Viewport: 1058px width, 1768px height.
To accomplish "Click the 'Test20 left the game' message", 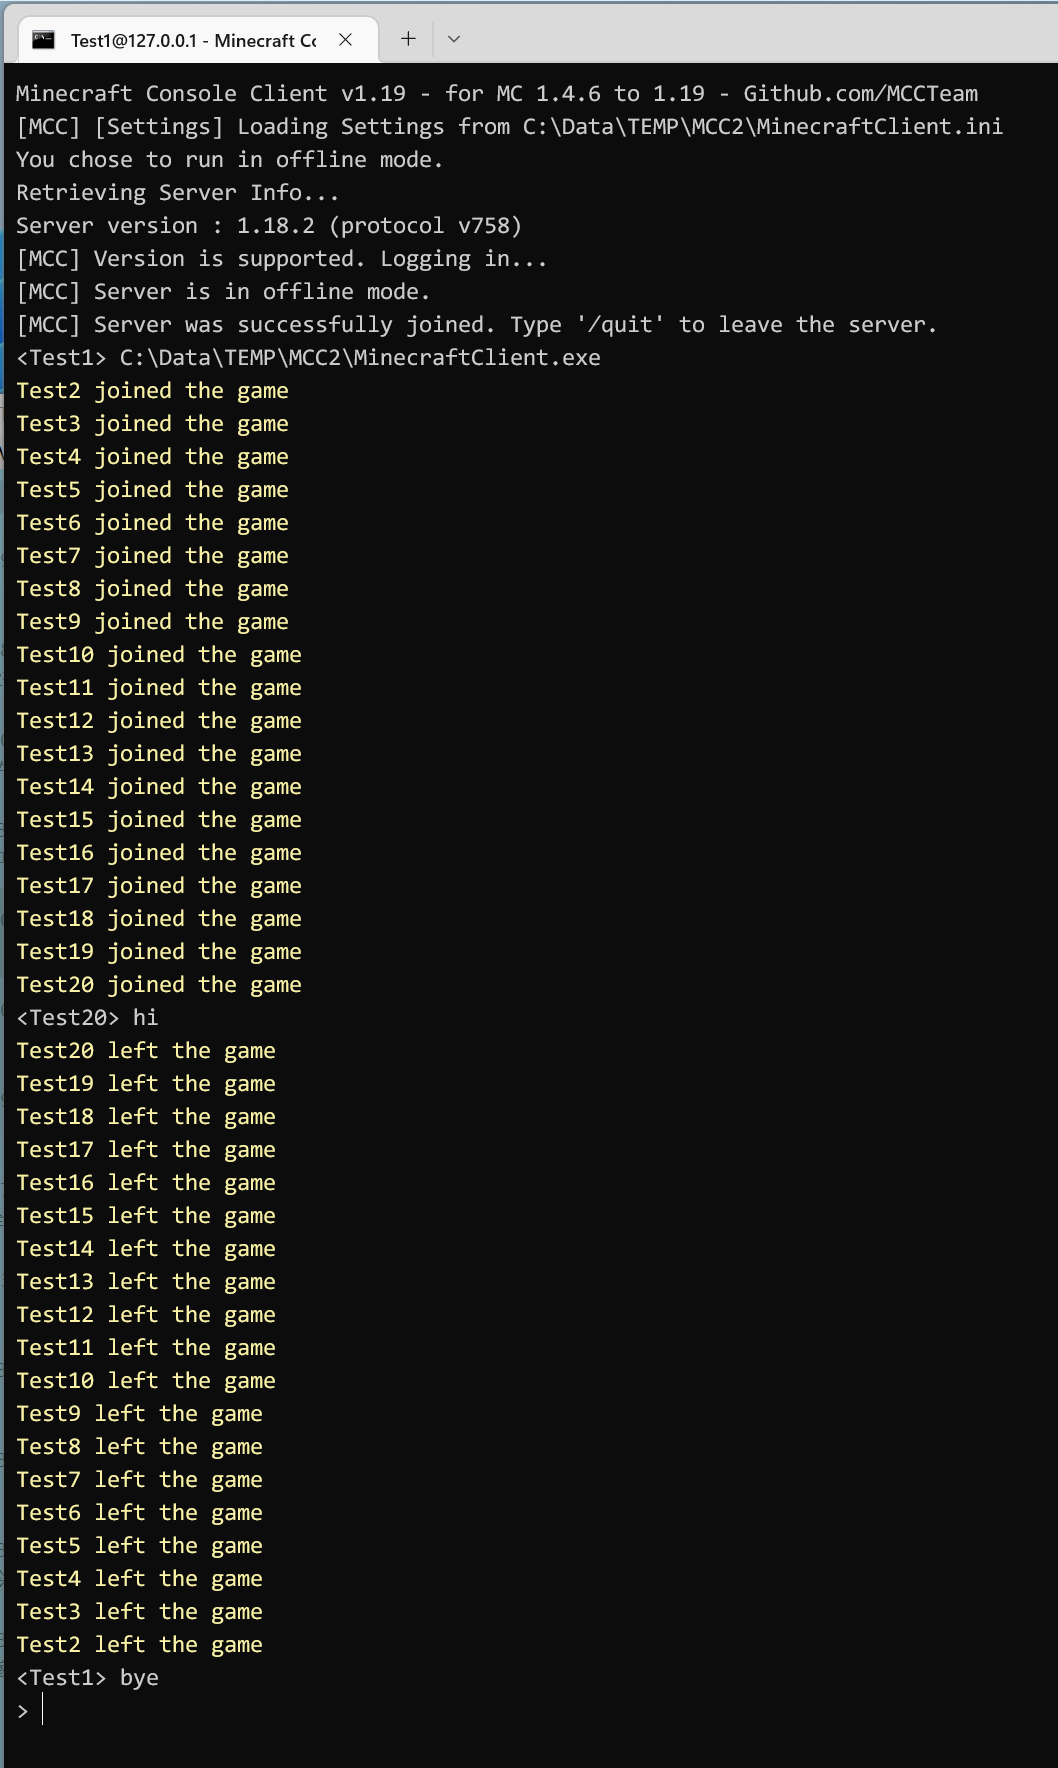I will pyautogui.click(x=146, y=1050).
